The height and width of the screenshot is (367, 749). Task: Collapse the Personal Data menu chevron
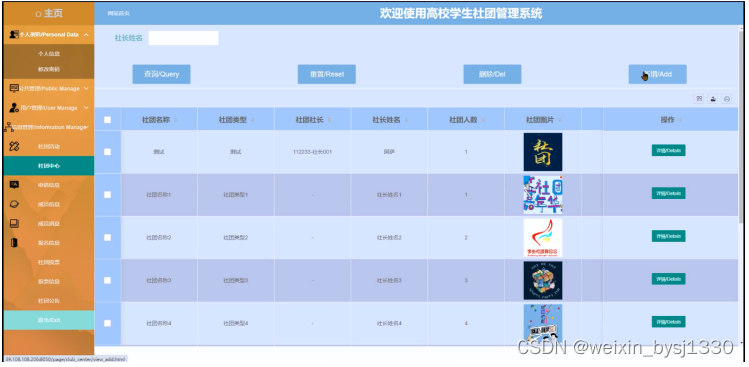86,34
